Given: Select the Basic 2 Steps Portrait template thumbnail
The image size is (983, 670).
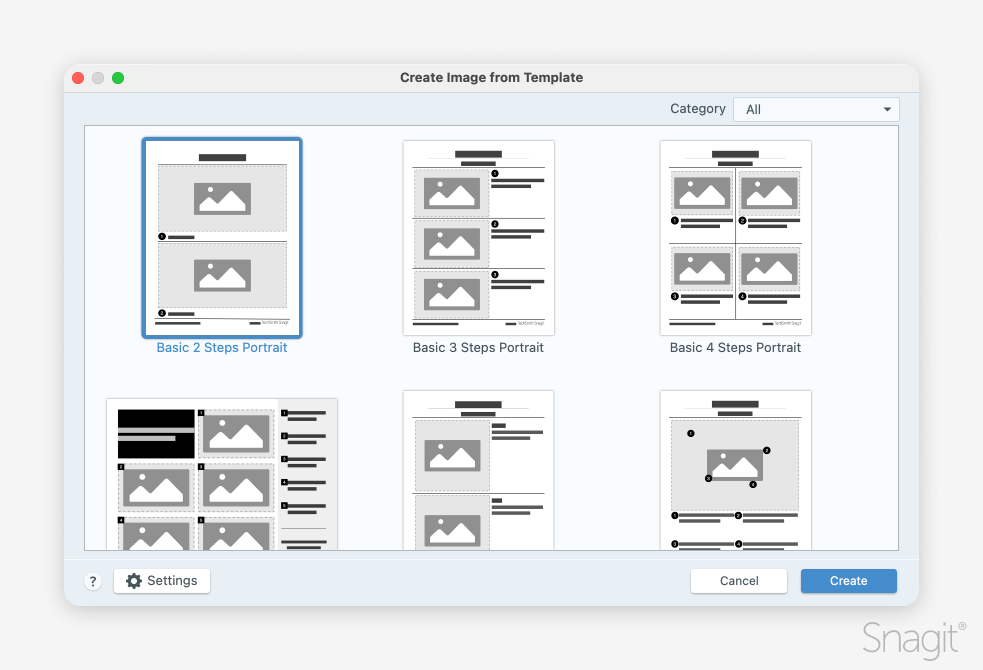Looking at the screenshot, I should [222, 238].
